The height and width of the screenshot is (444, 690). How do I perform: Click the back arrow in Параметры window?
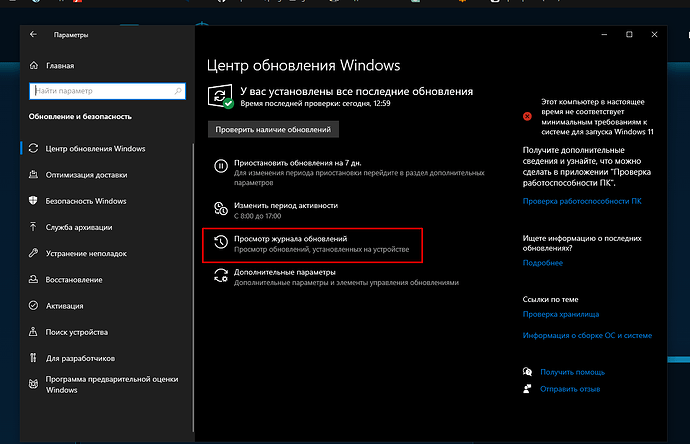pyautogui.click(x=34, y=35)
